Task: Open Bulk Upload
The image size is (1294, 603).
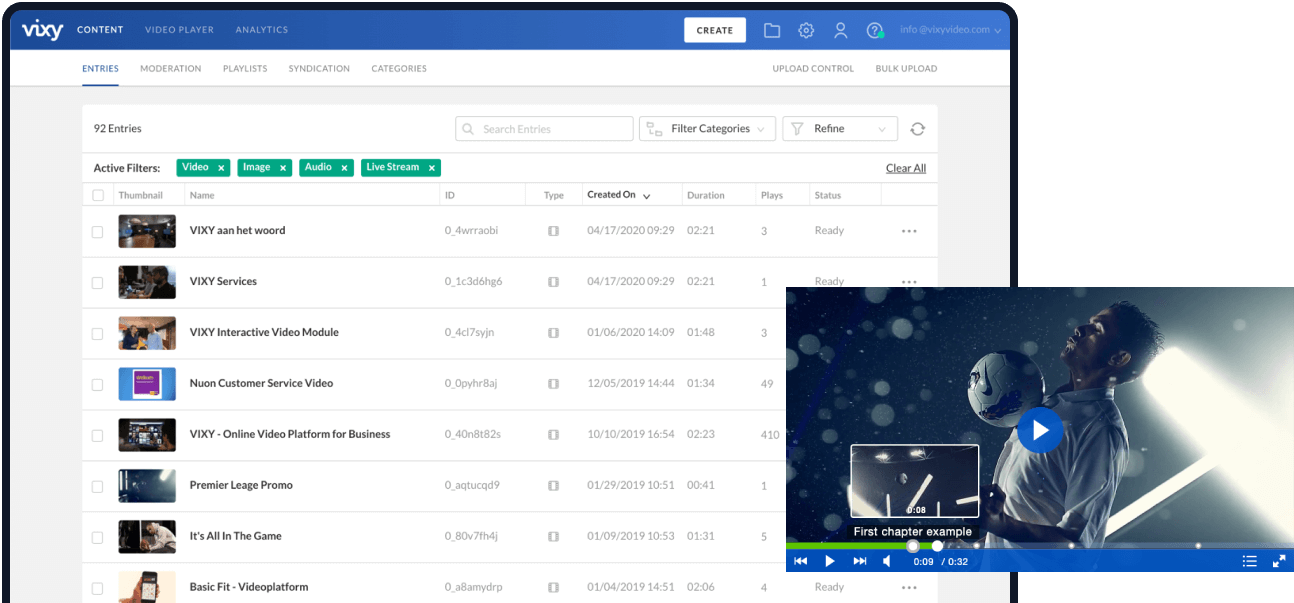Action: (x=906, y=69)
